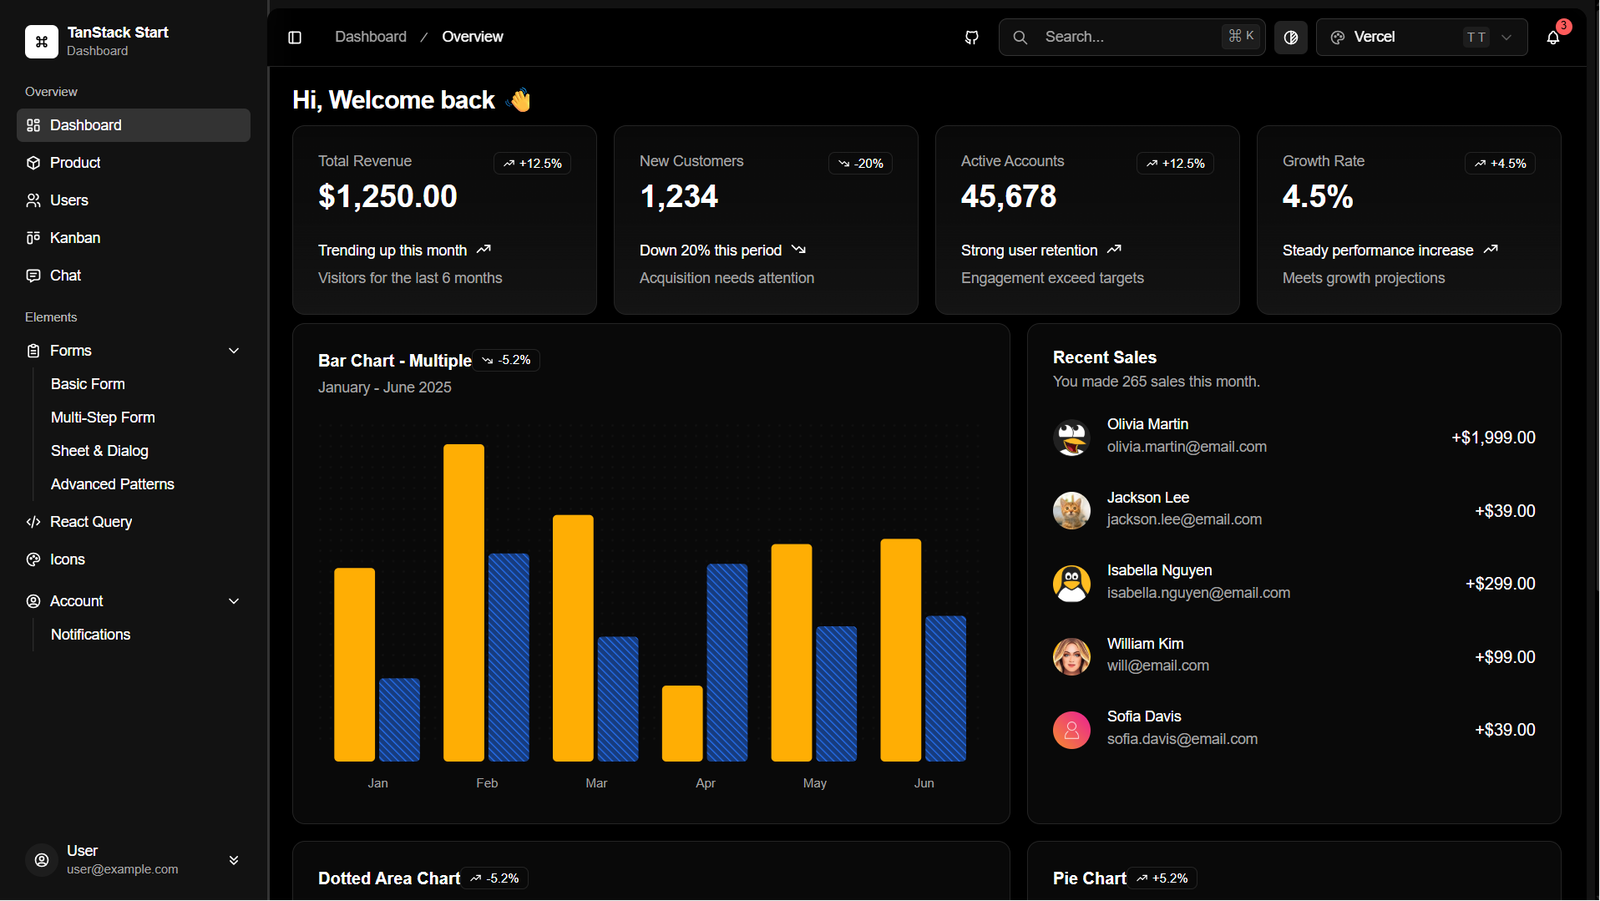This screenshot has width=1600, height=901.
Task: Click the user avatar icon at sidebar bottom
Action: [41, 860]
